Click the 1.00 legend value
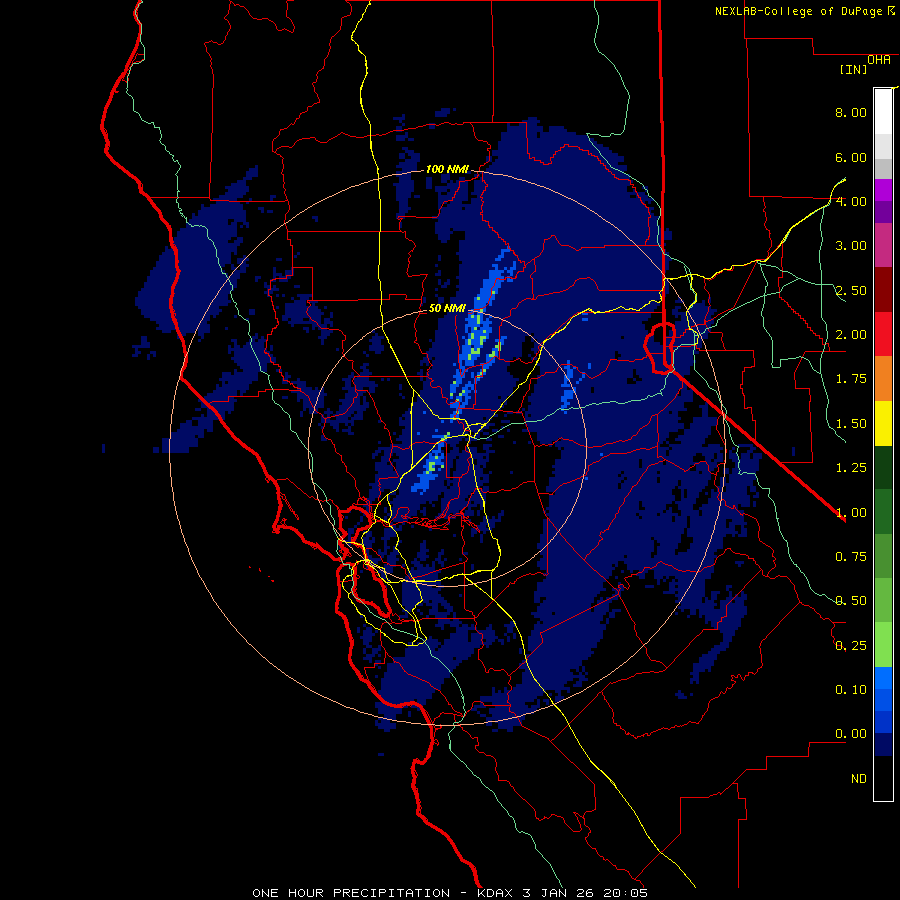900x900 pixels. pos(851,513)
